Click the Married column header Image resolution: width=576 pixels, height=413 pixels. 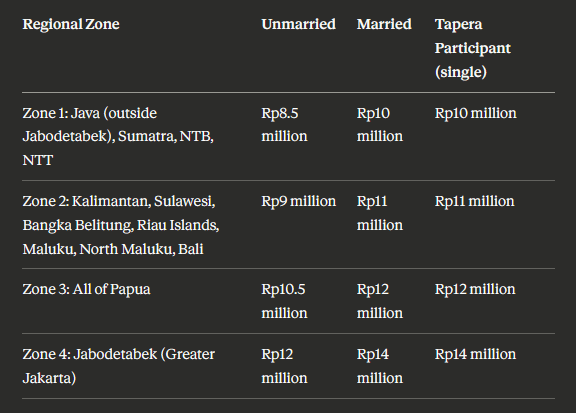coord(384,24)
